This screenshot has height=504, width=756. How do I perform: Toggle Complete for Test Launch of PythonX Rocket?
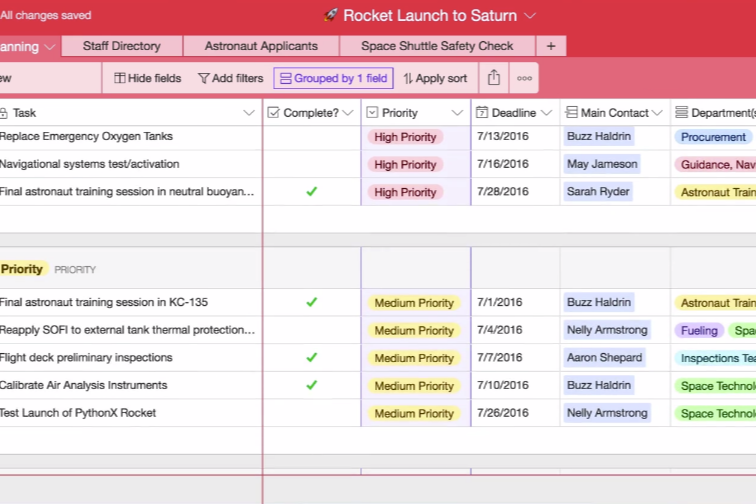click(x=311, y=413)
